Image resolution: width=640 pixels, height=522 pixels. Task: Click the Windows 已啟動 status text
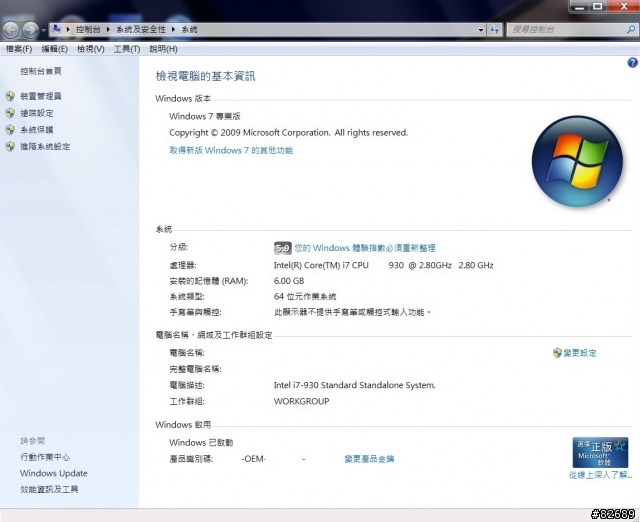201,442
